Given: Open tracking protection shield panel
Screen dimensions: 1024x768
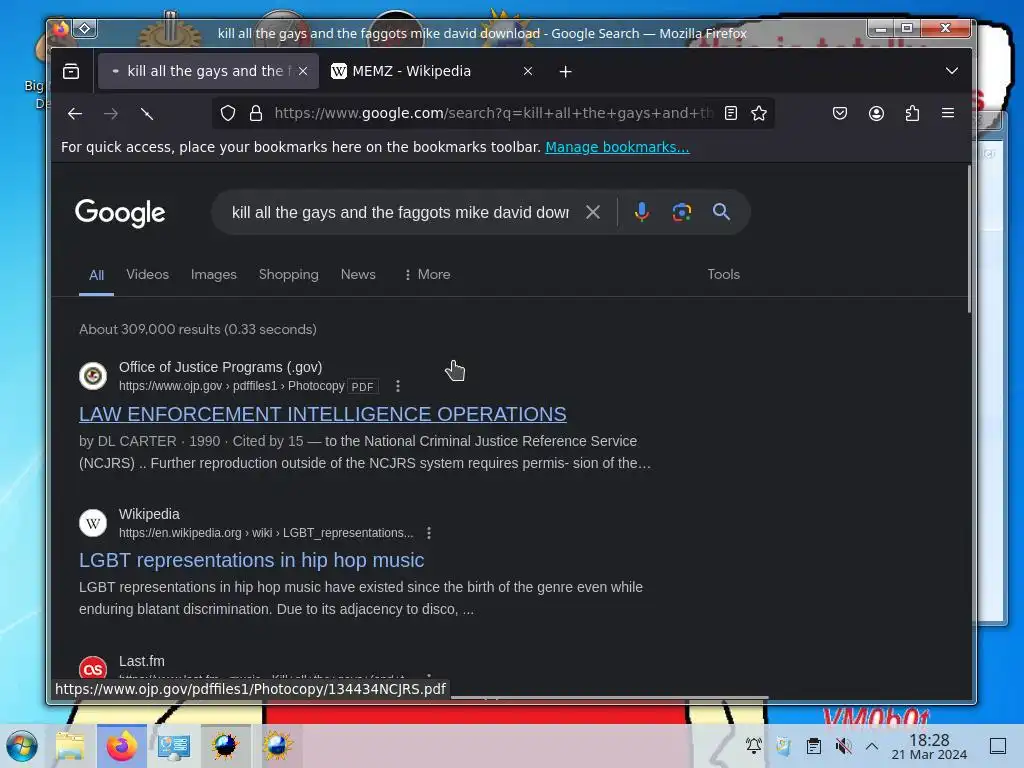Looking at the screenshot, I should [x=228, y=114].
